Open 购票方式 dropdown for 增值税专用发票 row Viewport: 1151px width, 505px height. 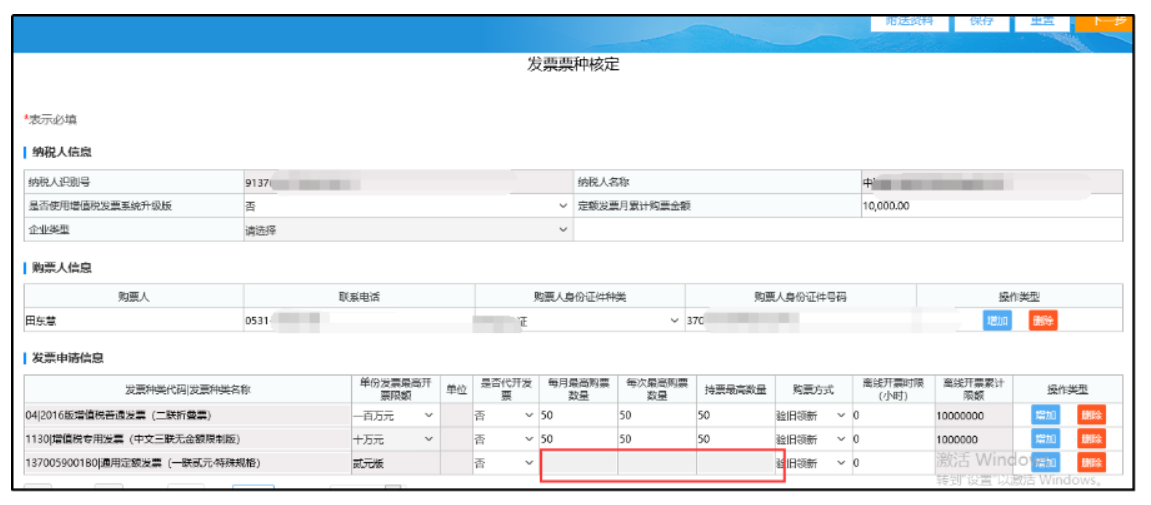point(811,439)
